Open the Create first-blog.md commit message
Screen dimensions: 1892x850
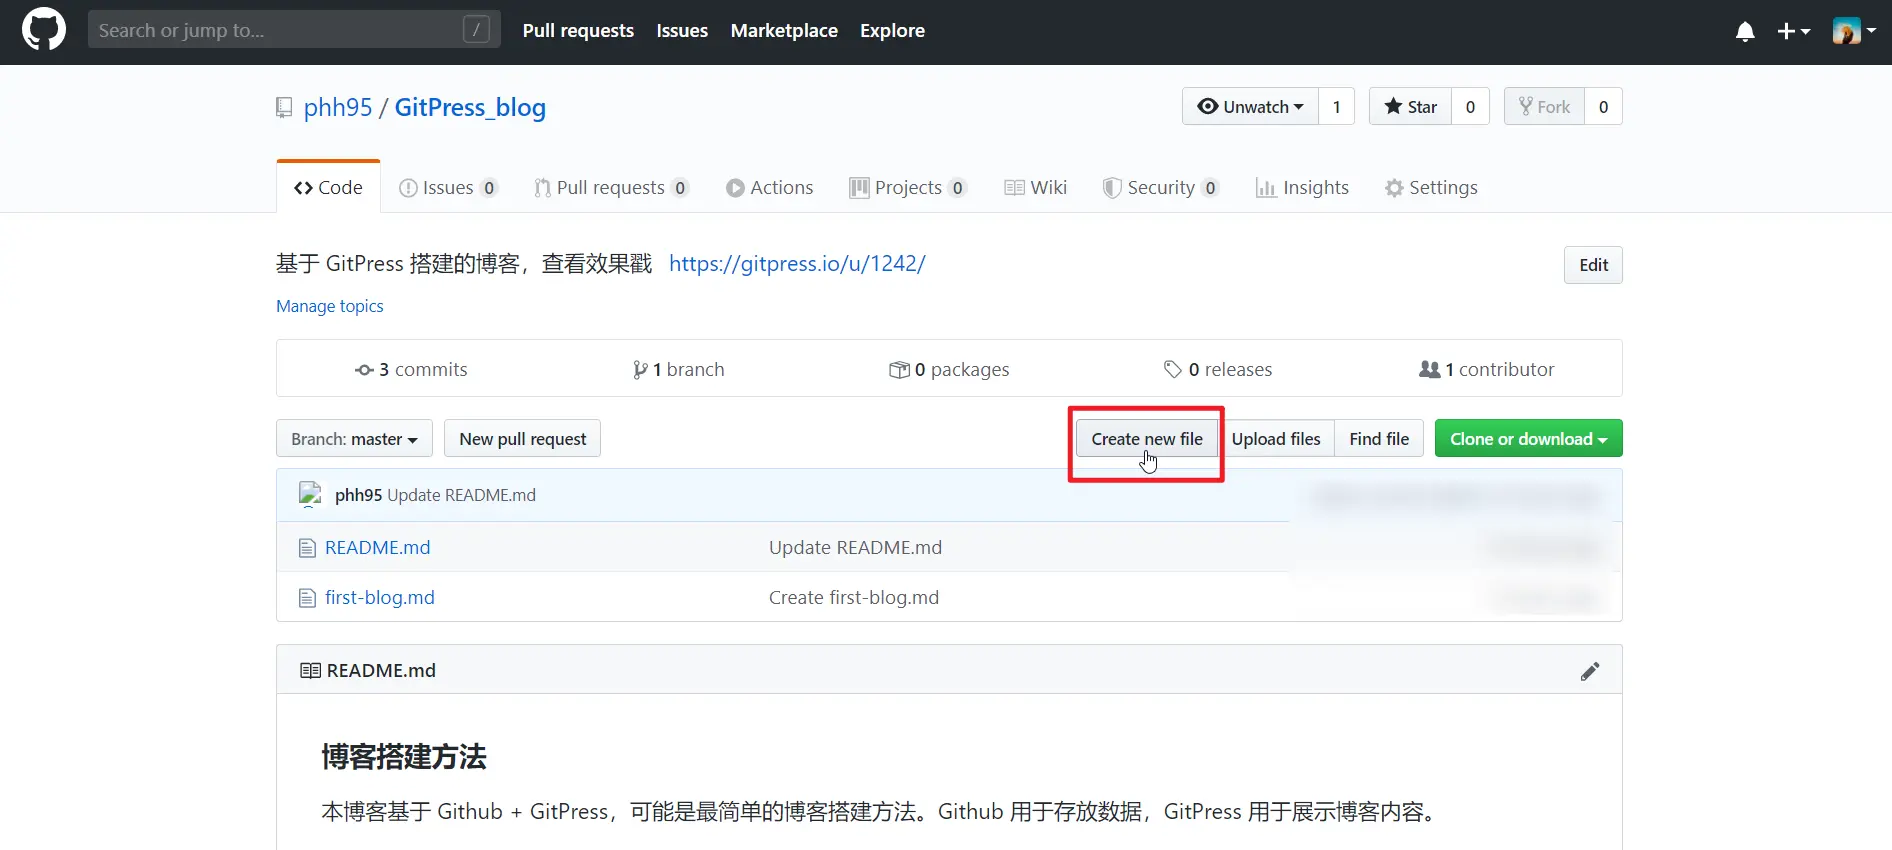[x=854, y=597]
